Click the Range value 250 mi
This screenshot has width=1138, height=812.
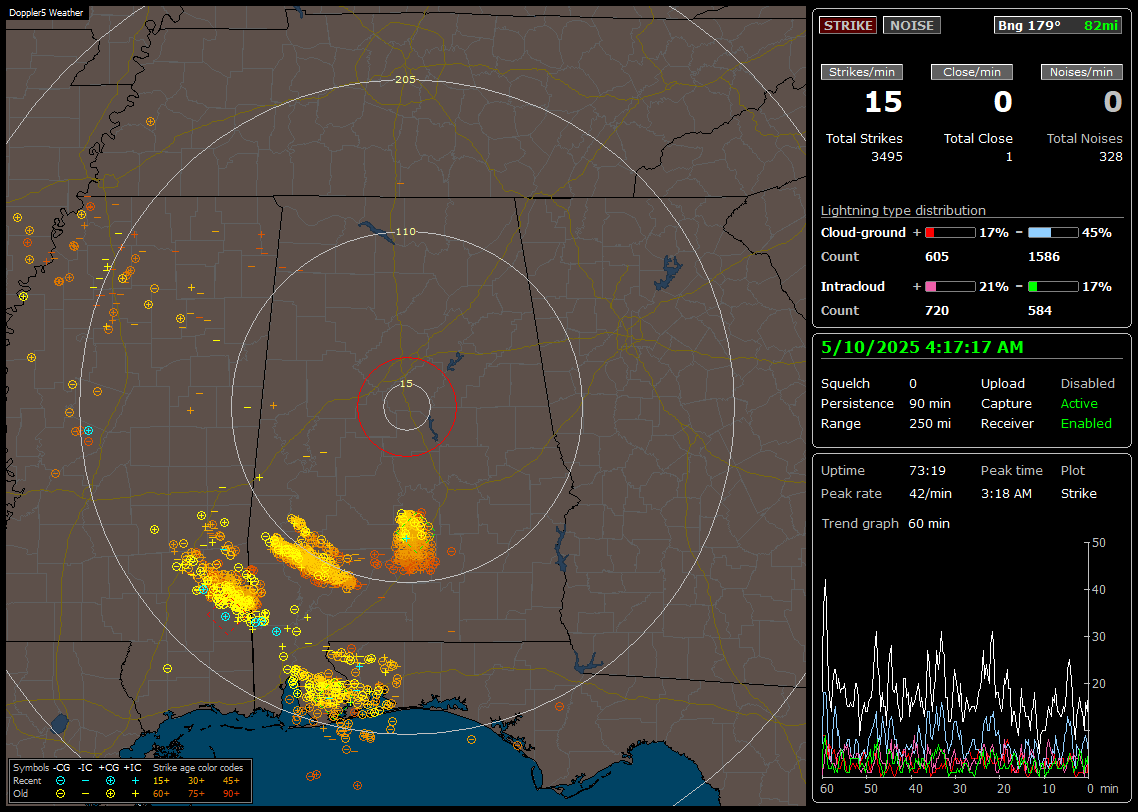pos(930,424)
